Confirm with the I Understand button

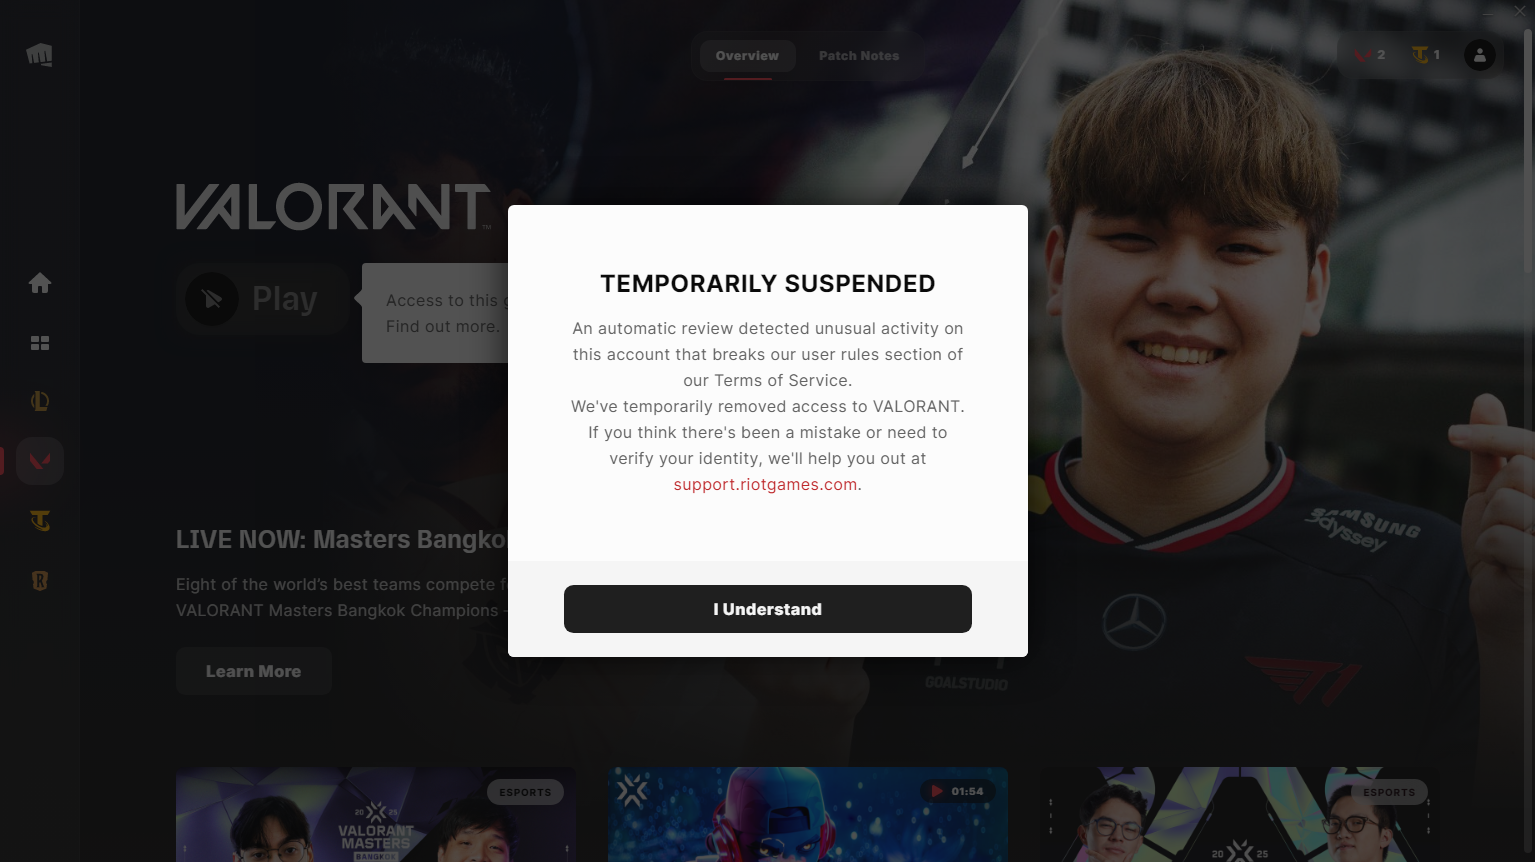click(768, 609)
